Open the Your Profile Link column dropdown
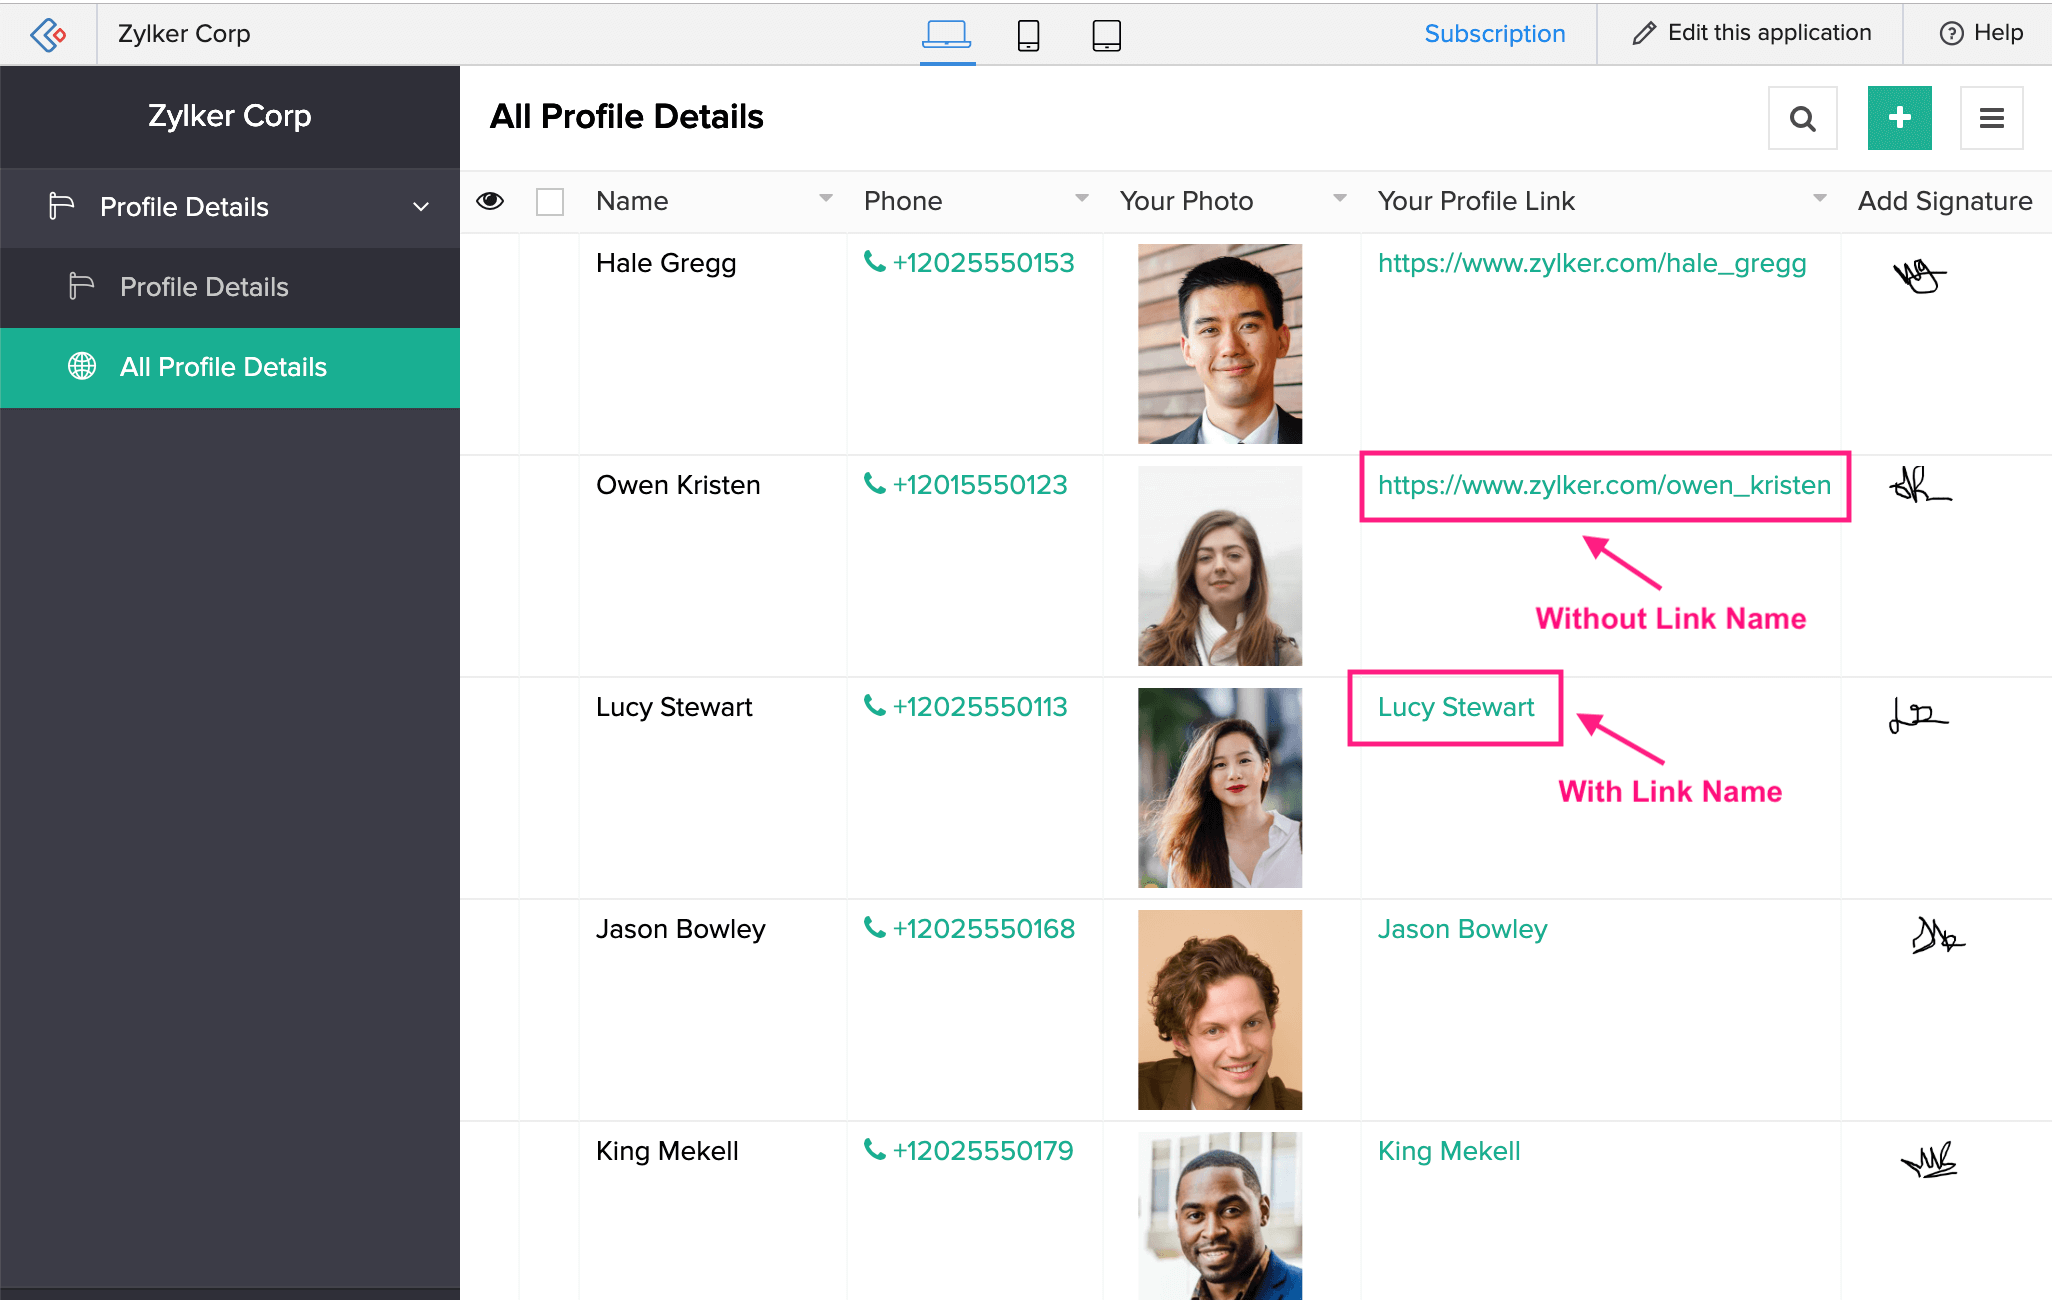This screenshot has width=2052, height=1300. click(x=1820, y=199)
